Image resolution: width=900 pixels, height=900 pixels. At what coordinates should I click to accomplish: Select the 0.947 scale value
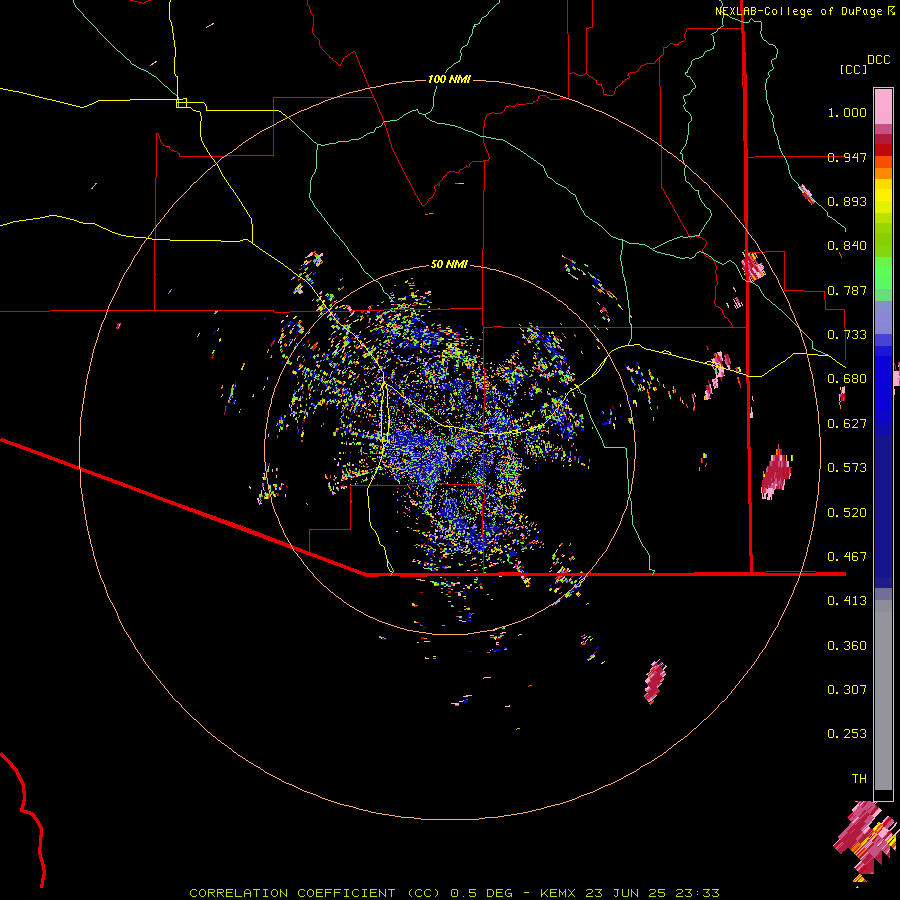(847, 157)
